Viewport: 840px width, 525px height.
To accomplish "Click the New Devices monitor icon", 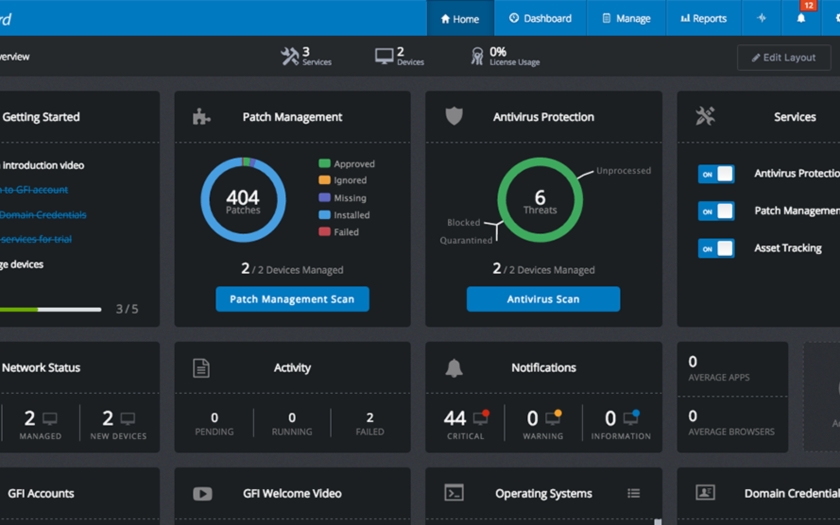I will click(x=128, y=418).
